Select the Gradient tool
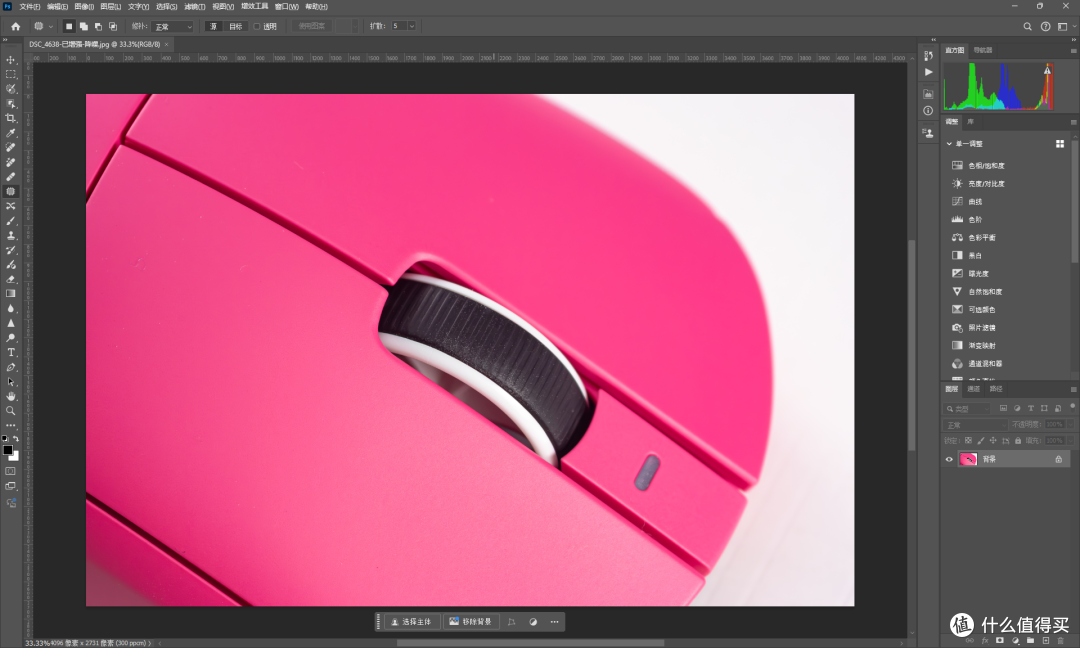1080x648 pixels. 10,293
